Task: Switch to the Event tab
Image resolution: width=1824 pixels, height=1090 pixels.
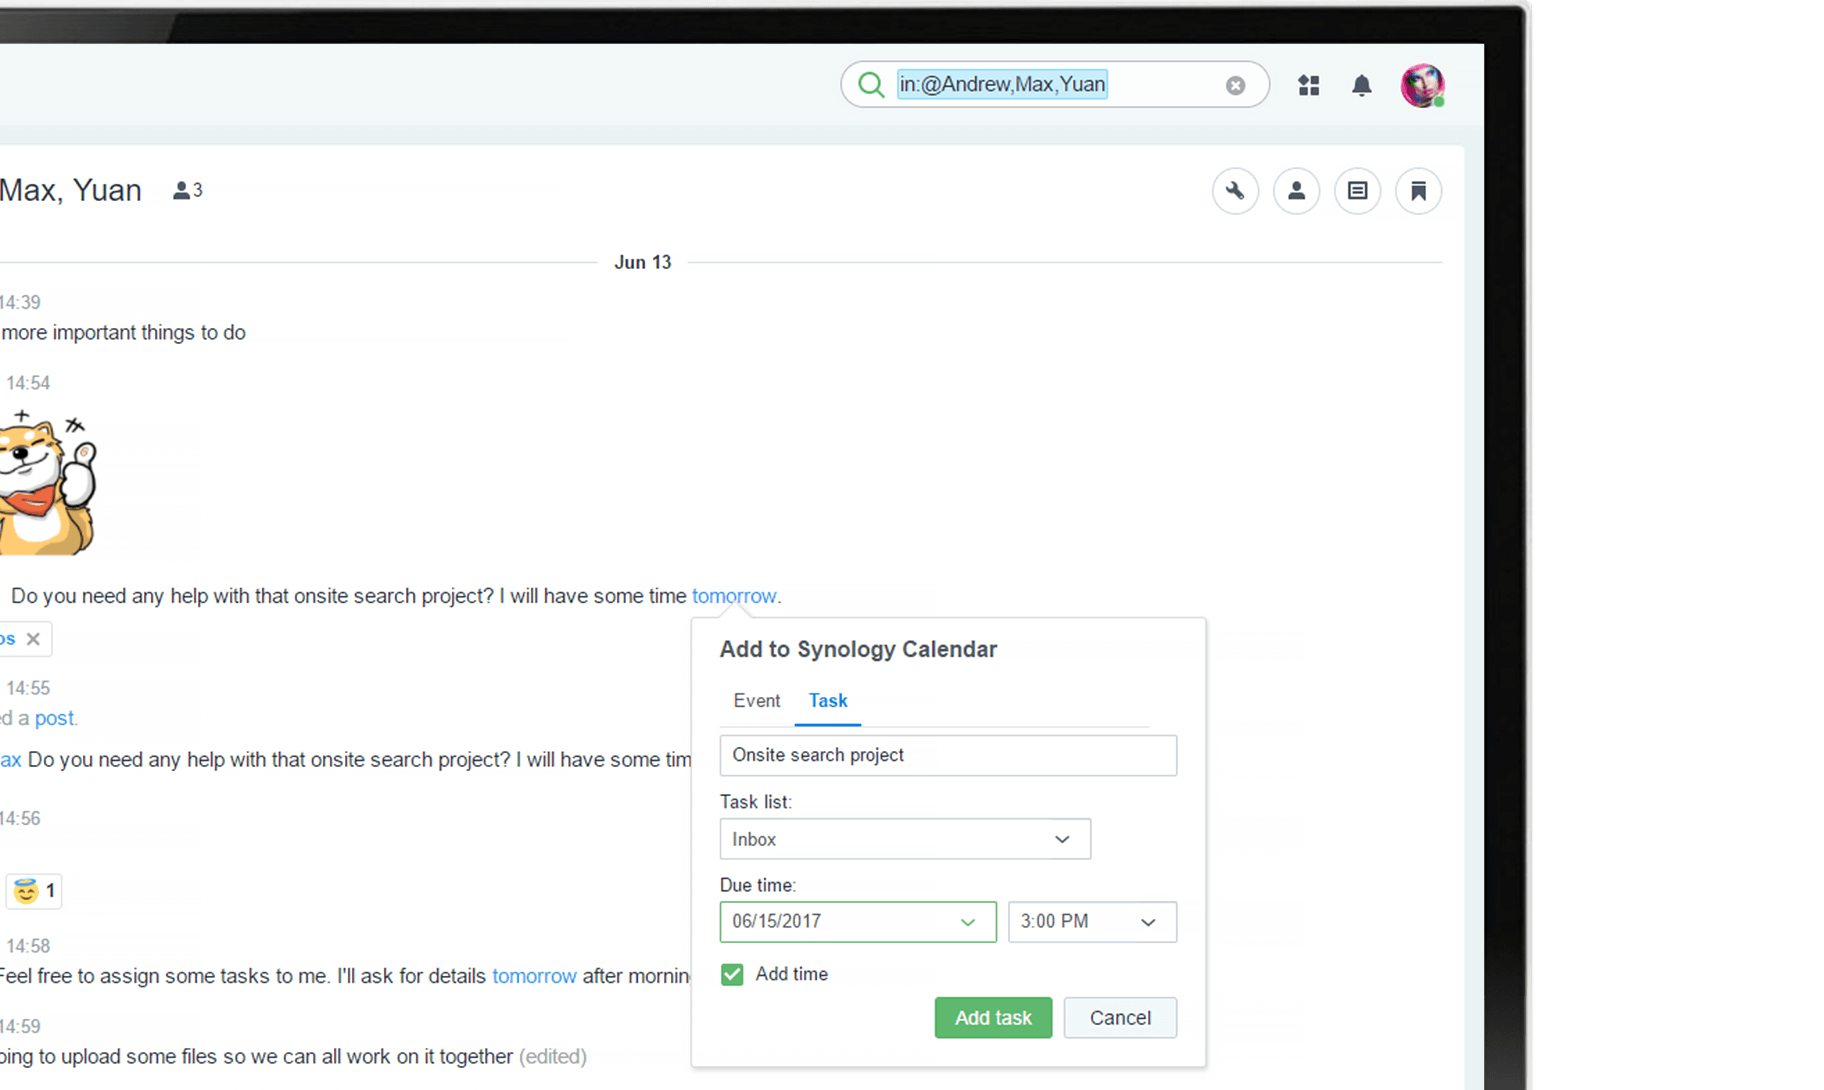Action: [x=756, y=701]
